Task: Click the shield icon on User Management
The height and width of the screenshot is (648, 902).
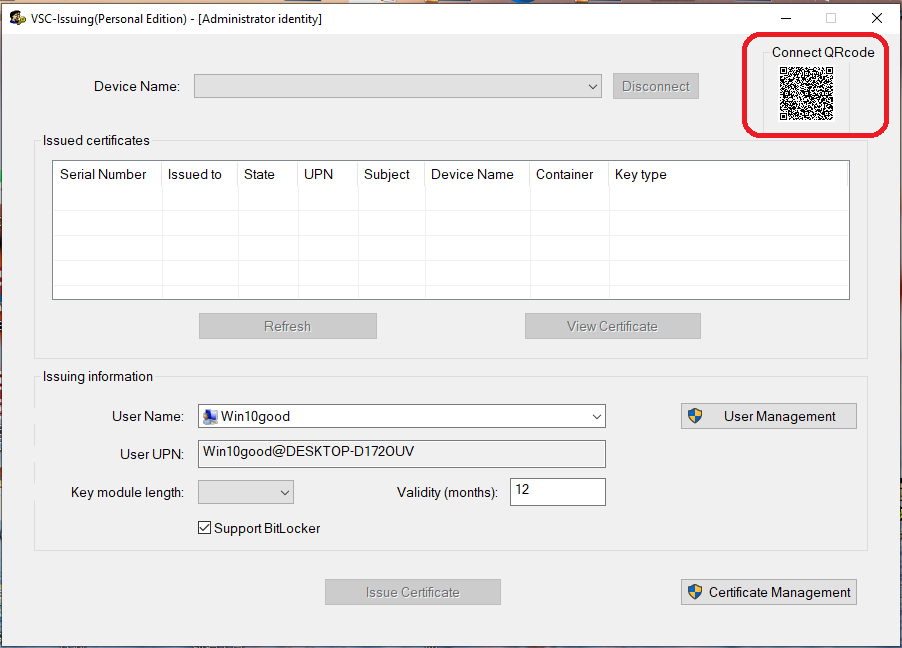Action: coord(696,416)
